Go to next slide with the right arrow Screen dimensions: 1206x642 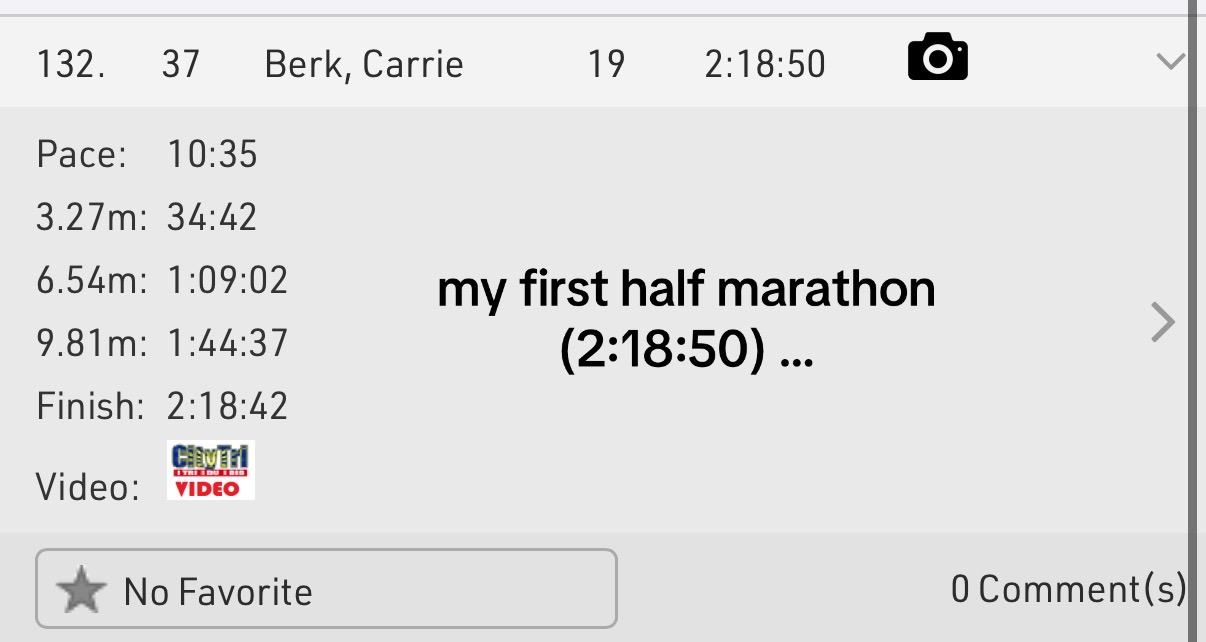[x=1162, y=322]
